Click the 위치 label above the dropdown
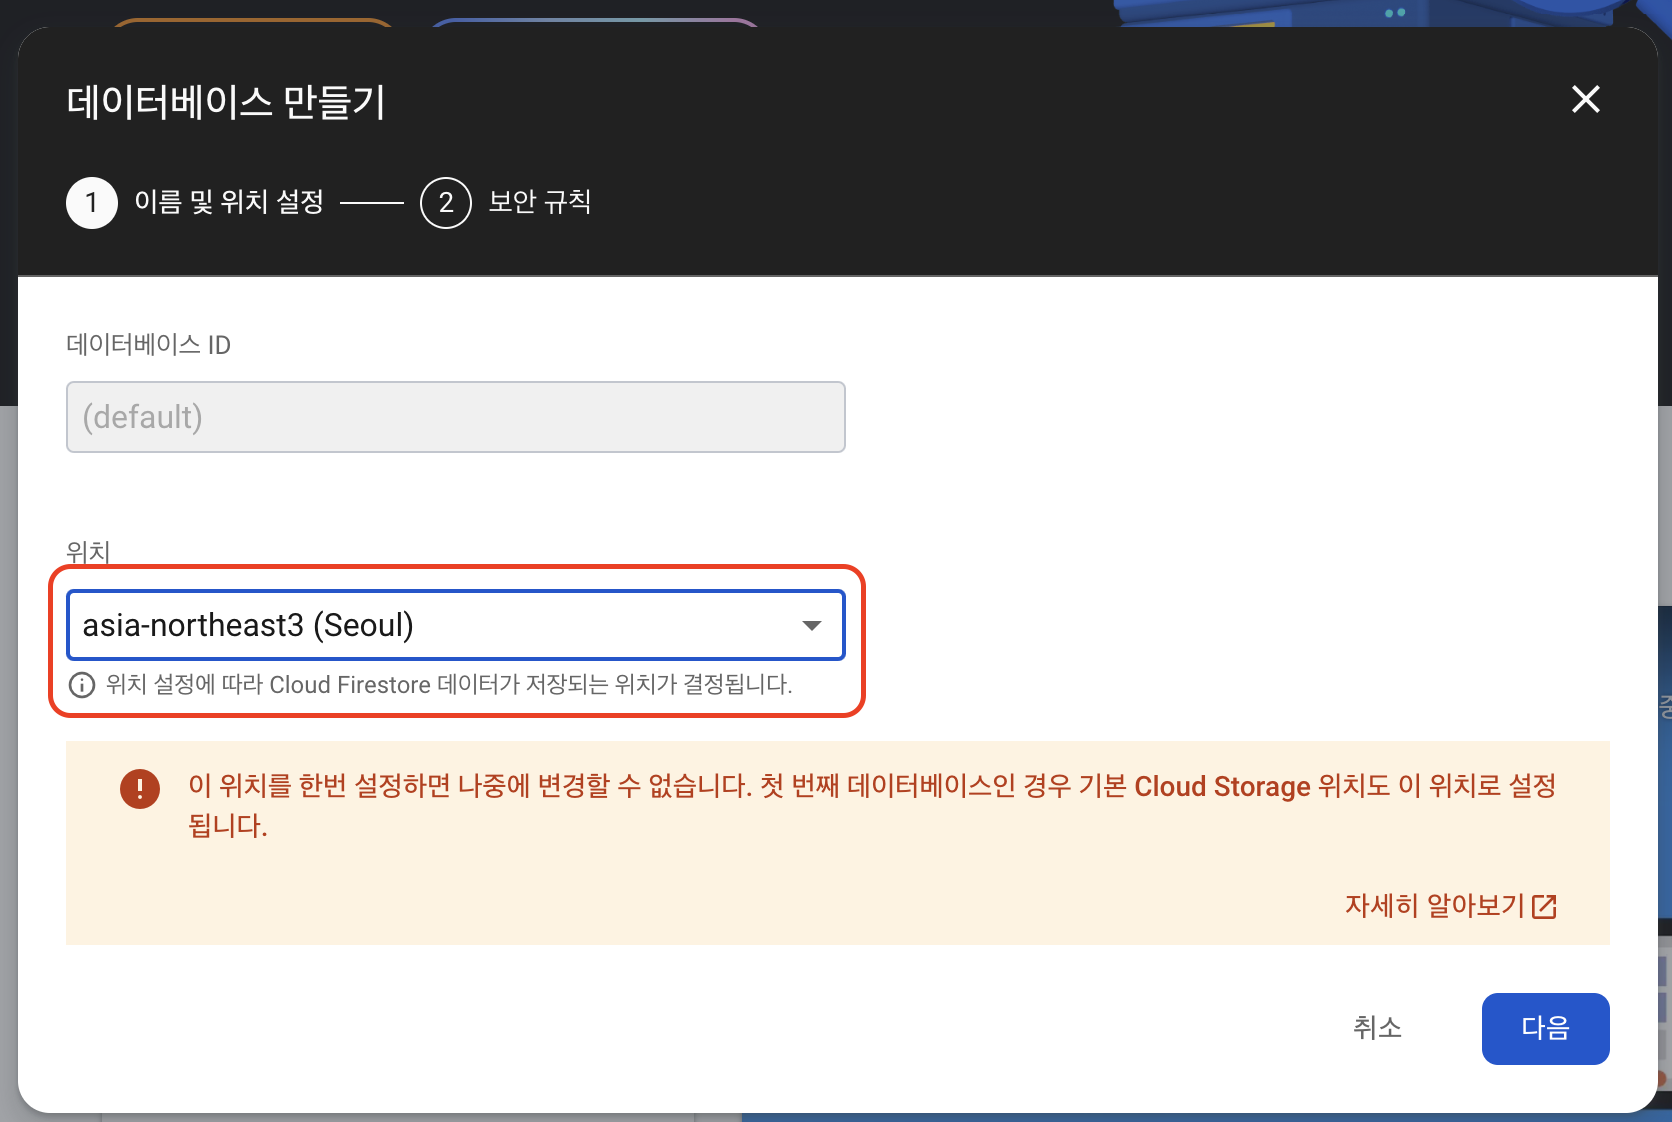Screen dimensions: 1672x1122 88,551
